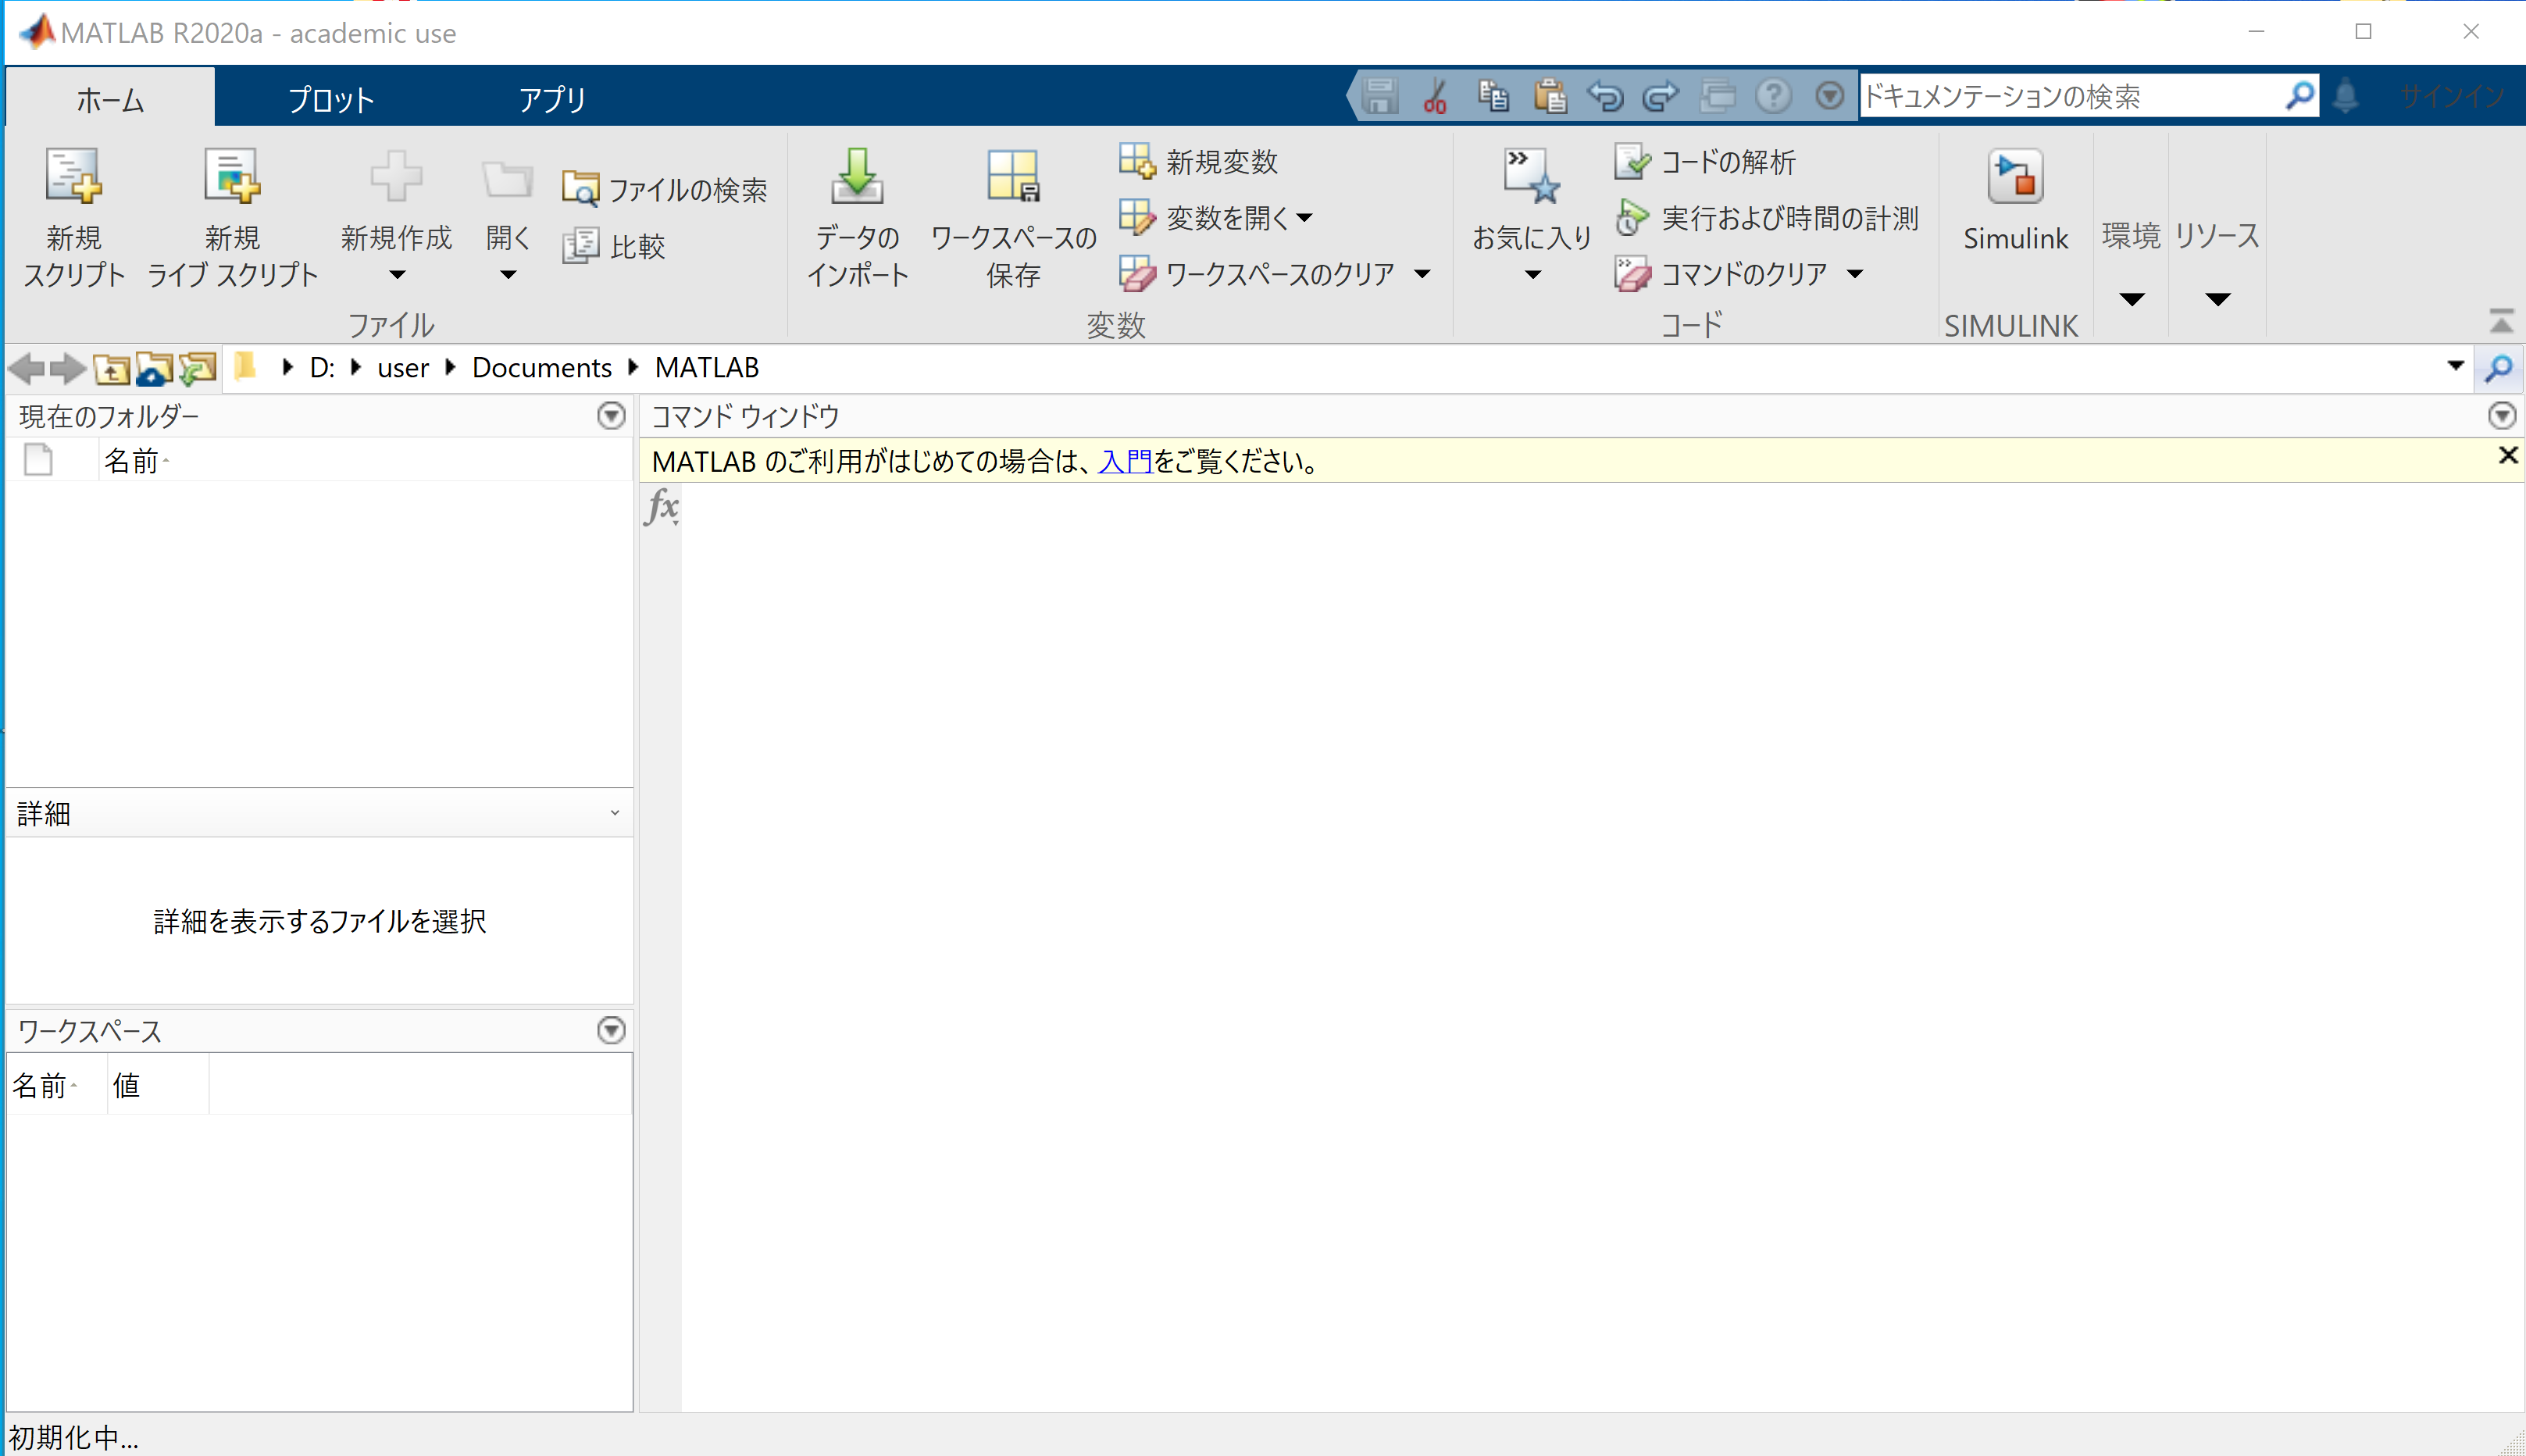Open the 入門 getting started link
The width and height of the screenshot is (2526, 1456).
click(x=1125, y=461)
